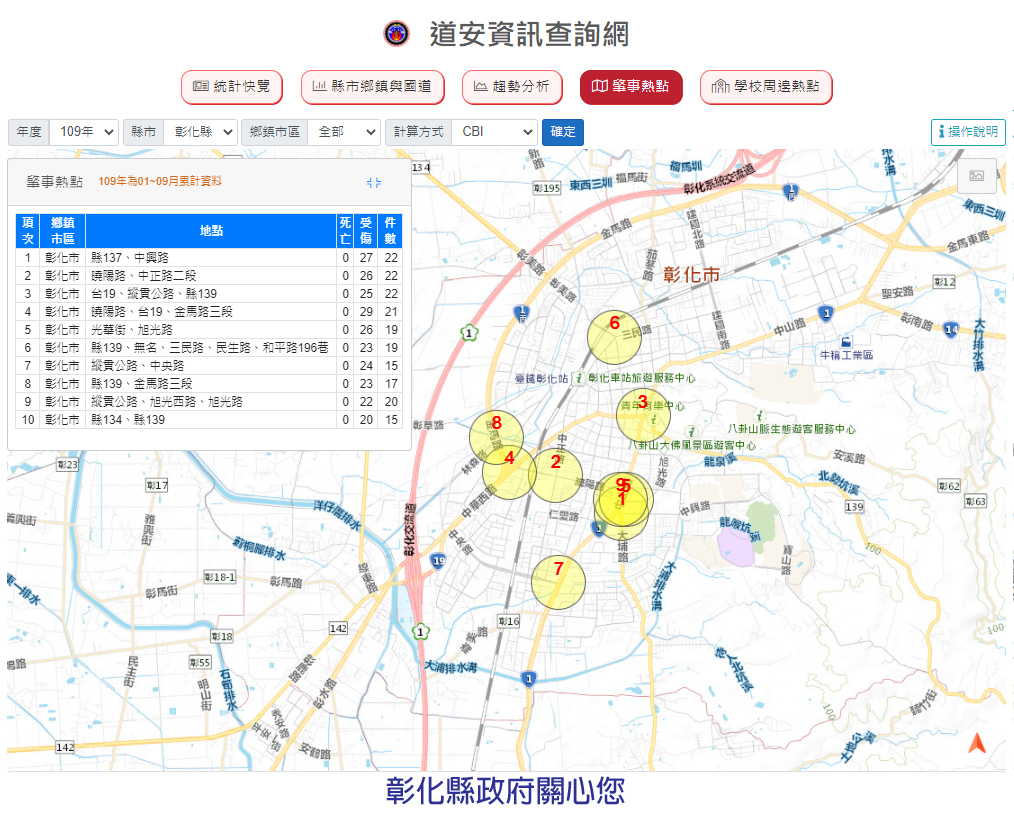
Task: Open the basemap image switcher icon
Action: (x=976, y=176)
